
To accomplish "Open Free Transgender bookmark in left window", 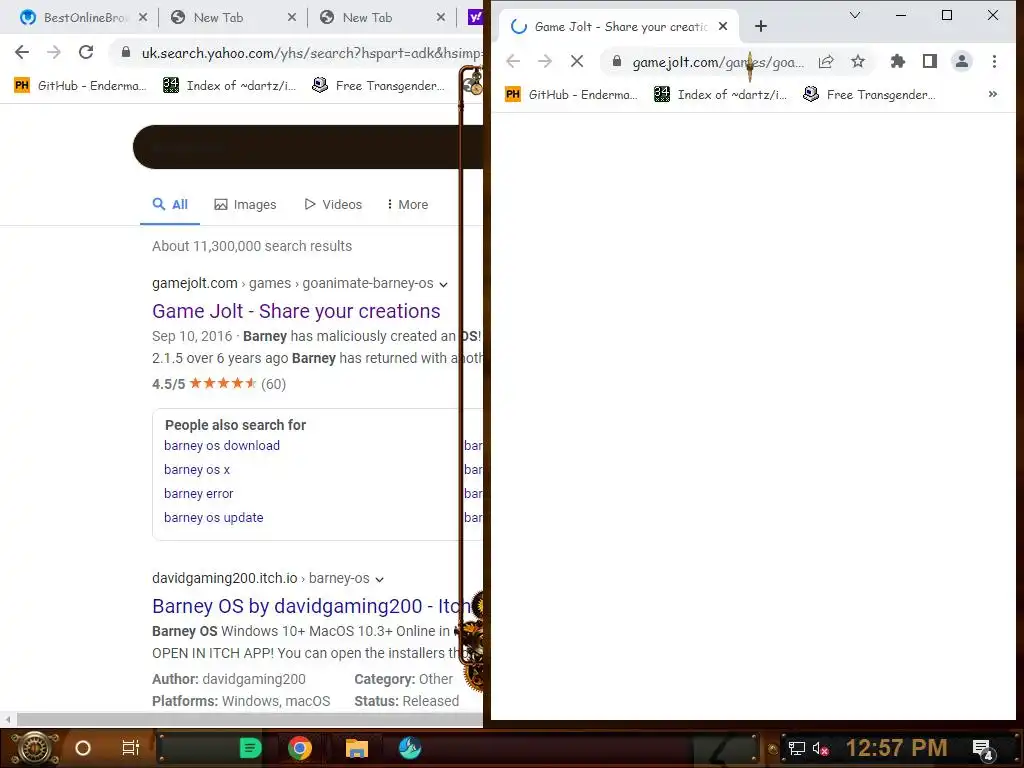I will coord(379,86).
